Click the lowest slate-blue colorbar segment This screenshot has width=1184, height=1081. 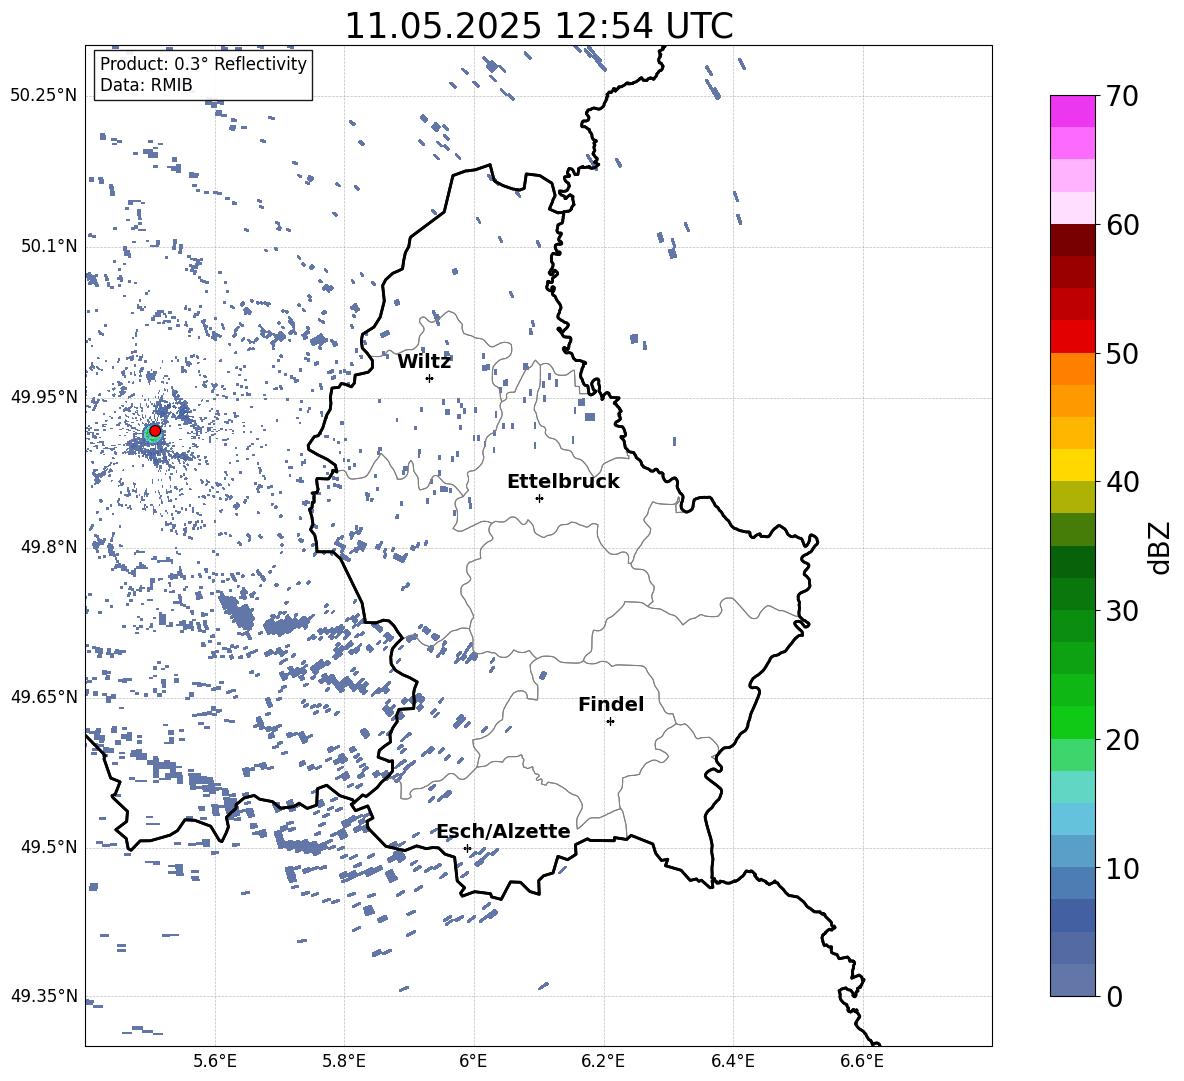pyautogui.click(x=1072, y=980)
